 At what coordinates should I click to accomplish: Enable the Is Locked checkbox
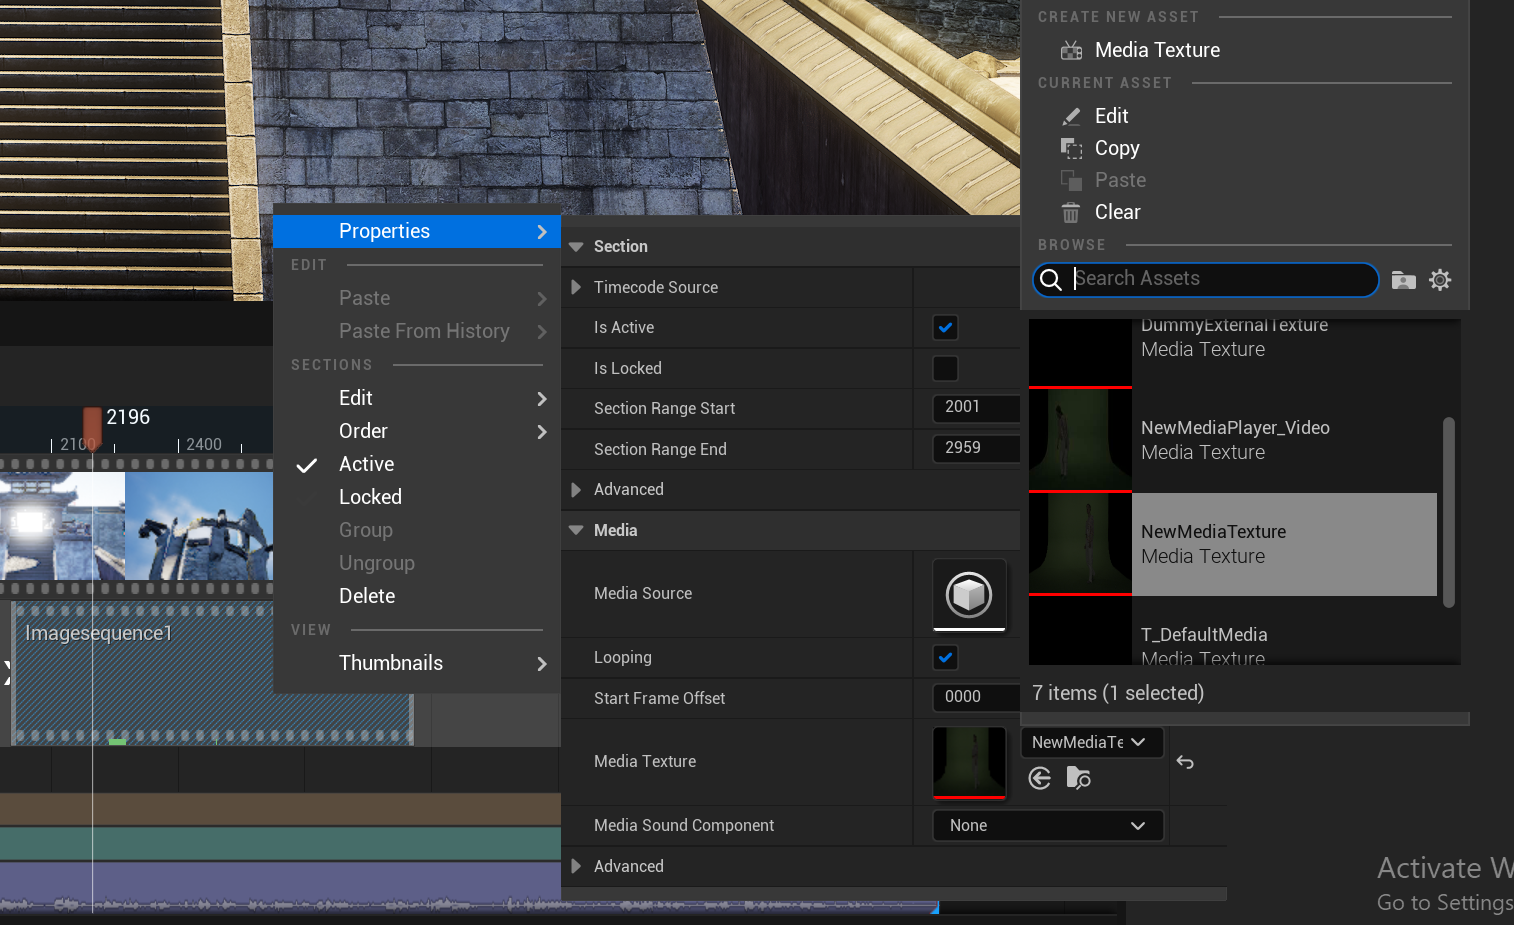(945, 368)
